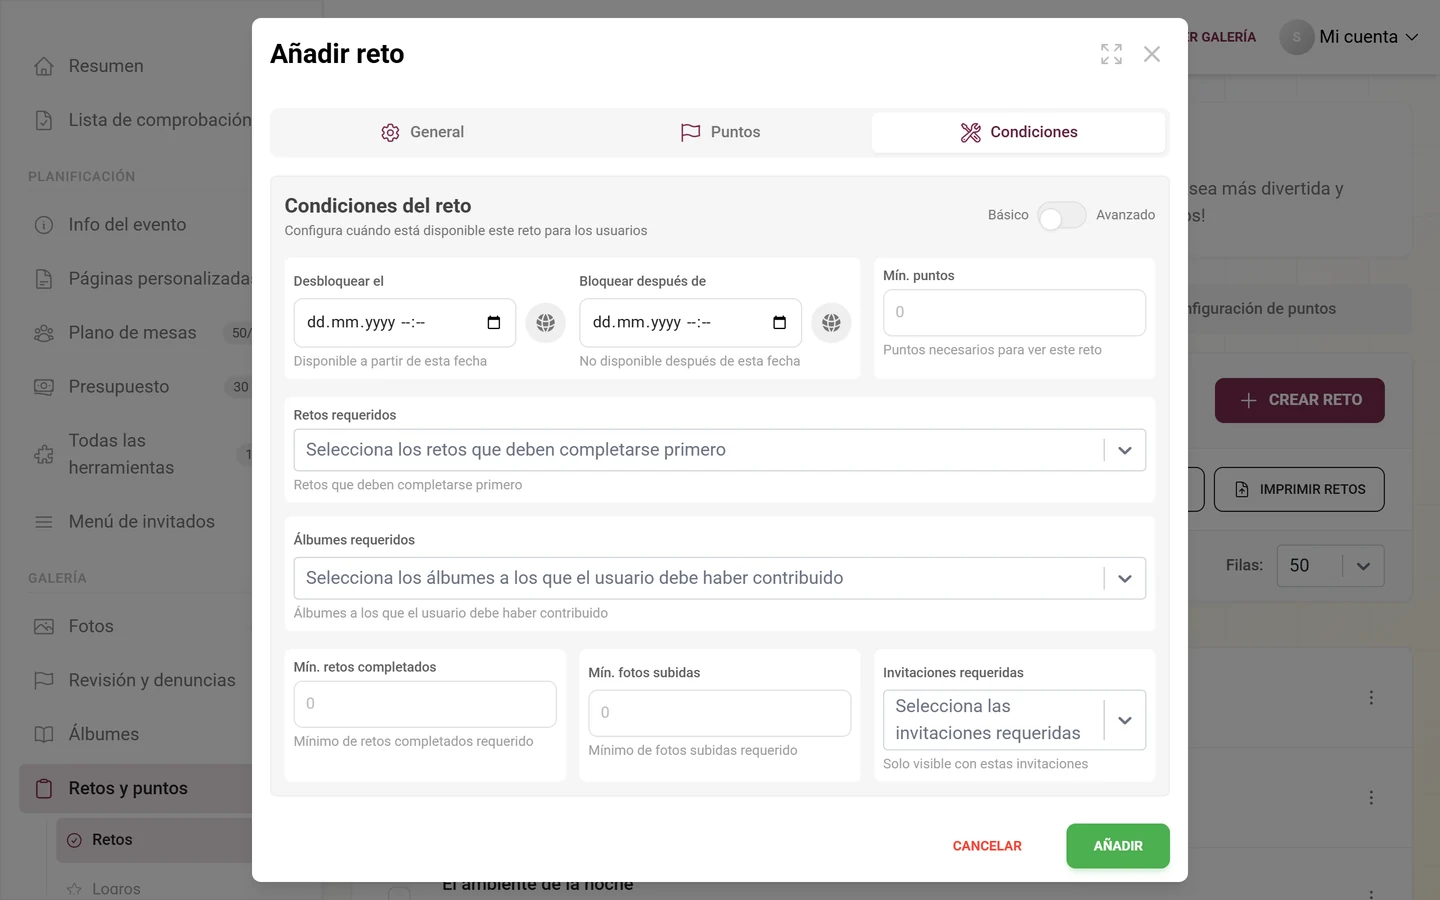Select the Condiciones tab

[x=1018, y=132]
